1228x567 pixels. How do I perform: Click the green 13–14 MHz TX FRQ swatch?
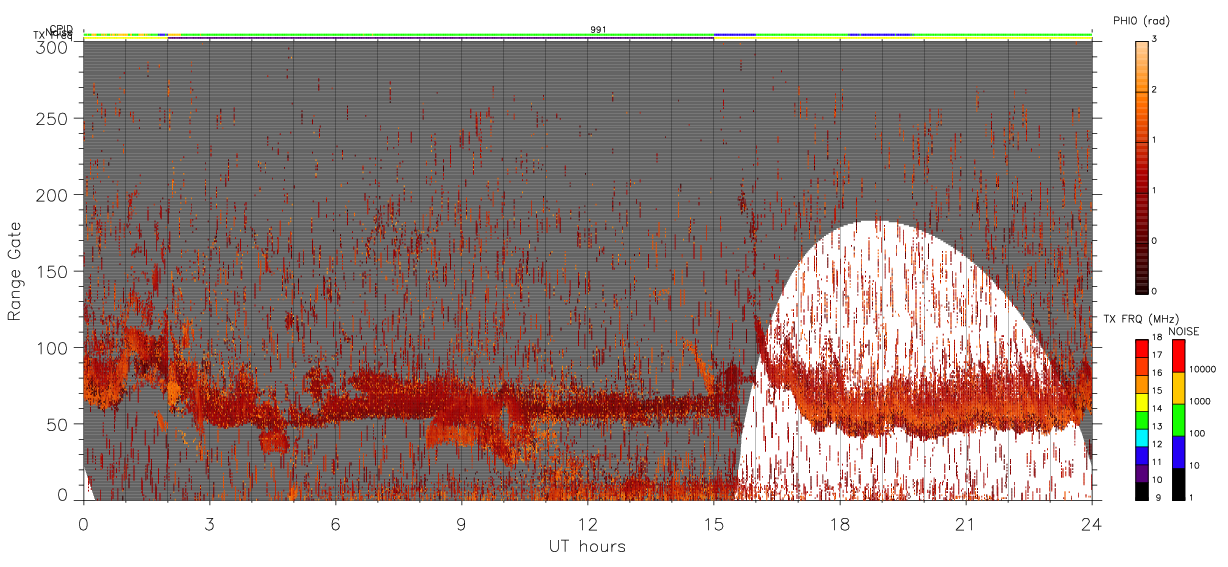1141,418
